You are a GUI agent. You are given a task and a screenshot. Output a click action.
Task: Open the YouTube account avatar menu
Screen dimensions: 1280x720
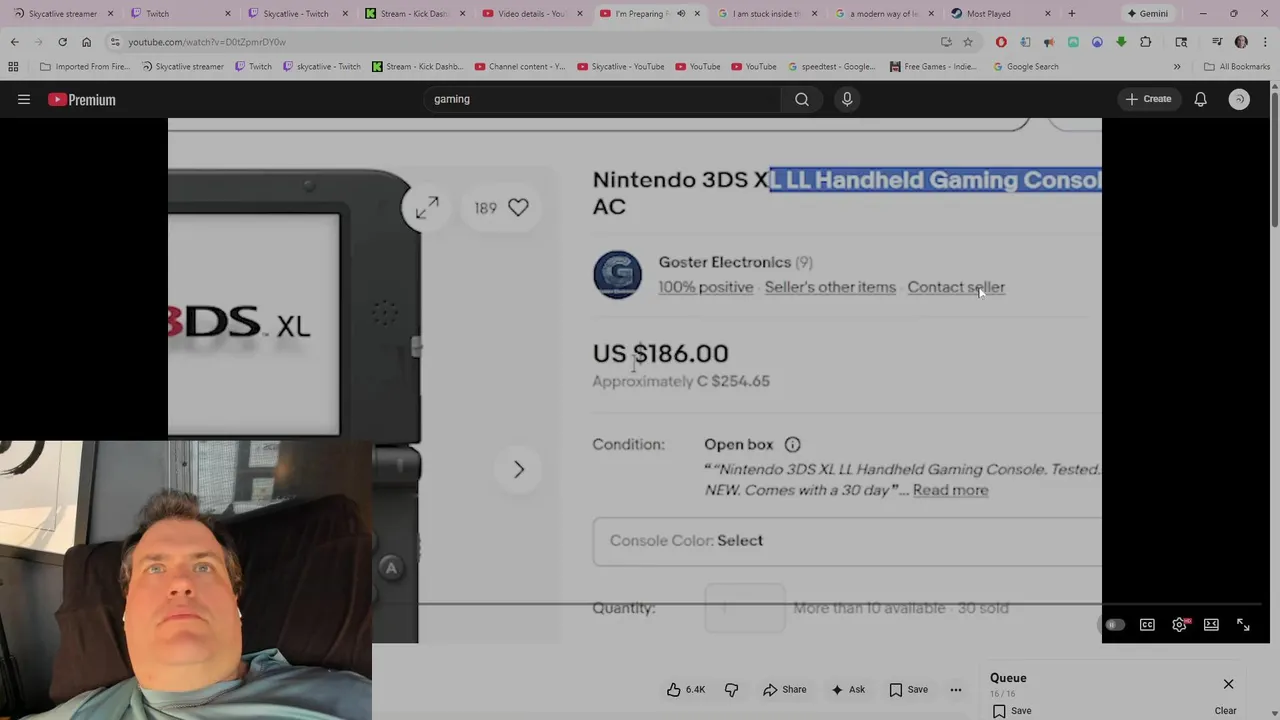1239,99
